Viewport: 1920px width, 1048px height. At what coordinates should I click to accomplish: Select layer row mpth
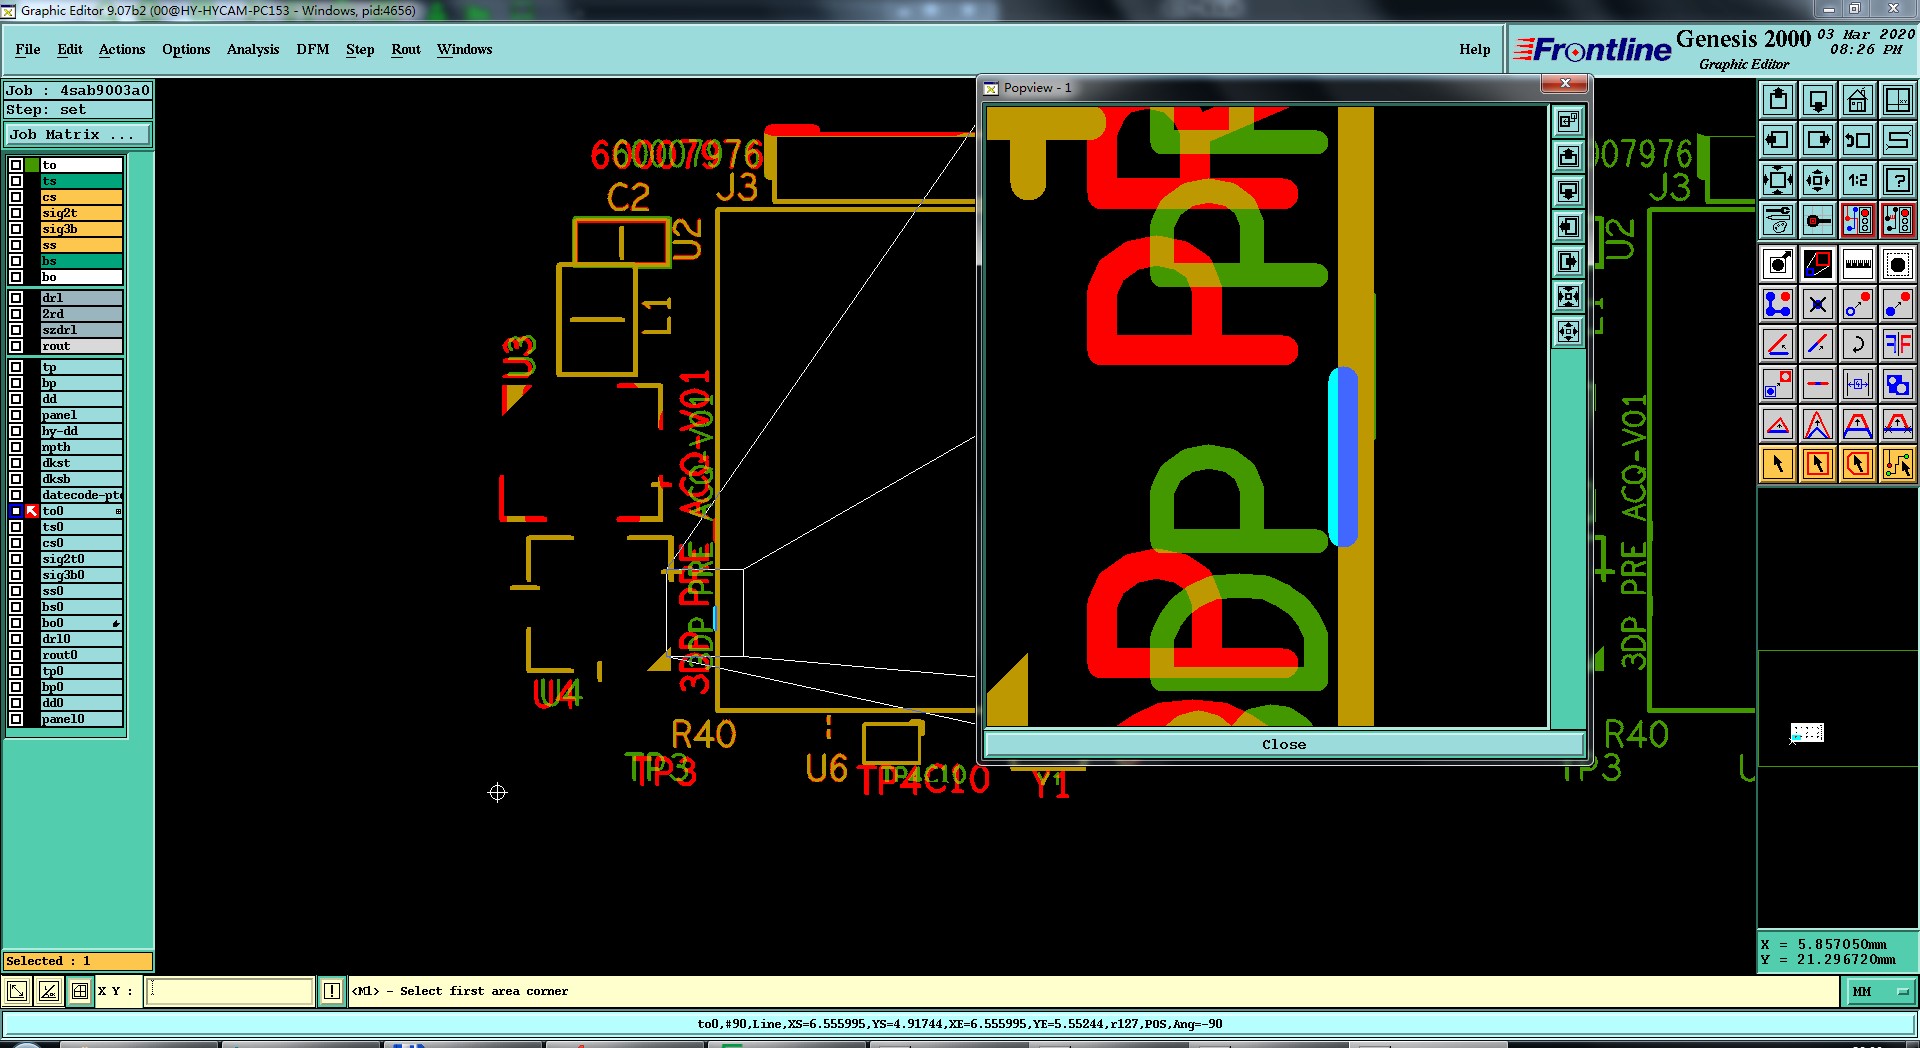(x=81, y=447)
